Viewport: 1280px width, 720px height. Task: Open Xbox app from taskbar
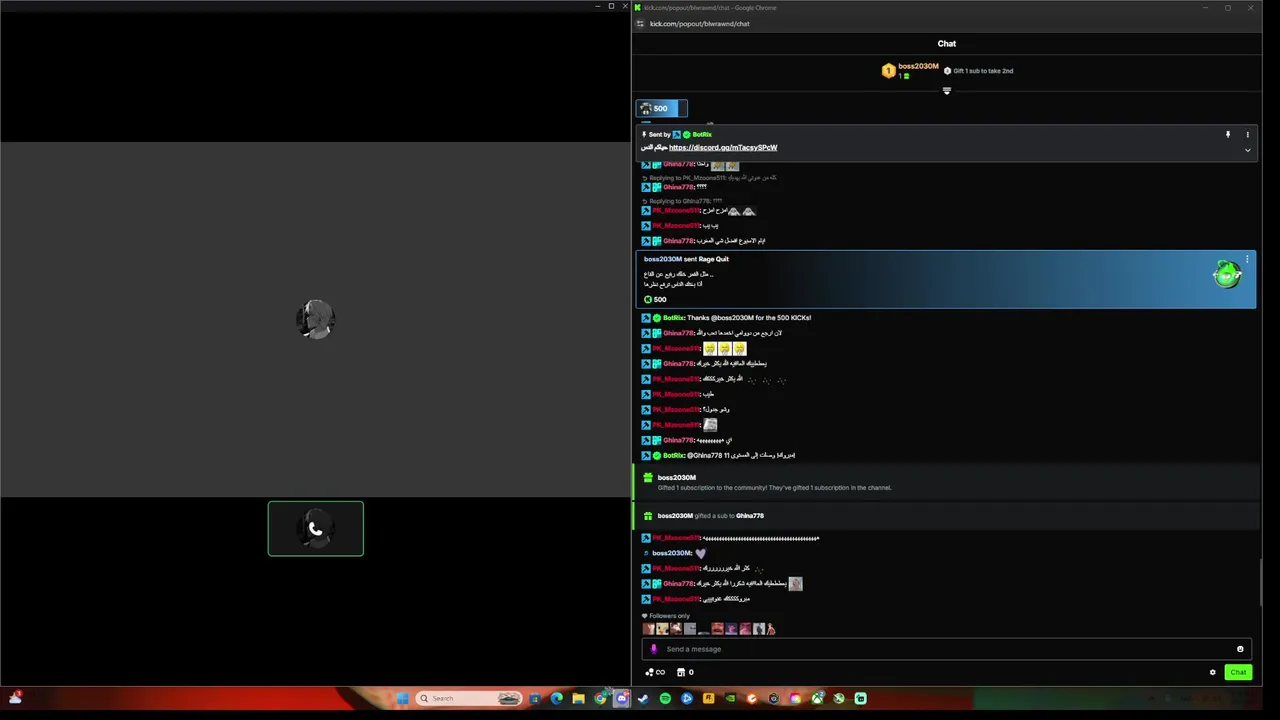(x=817, y=698)
